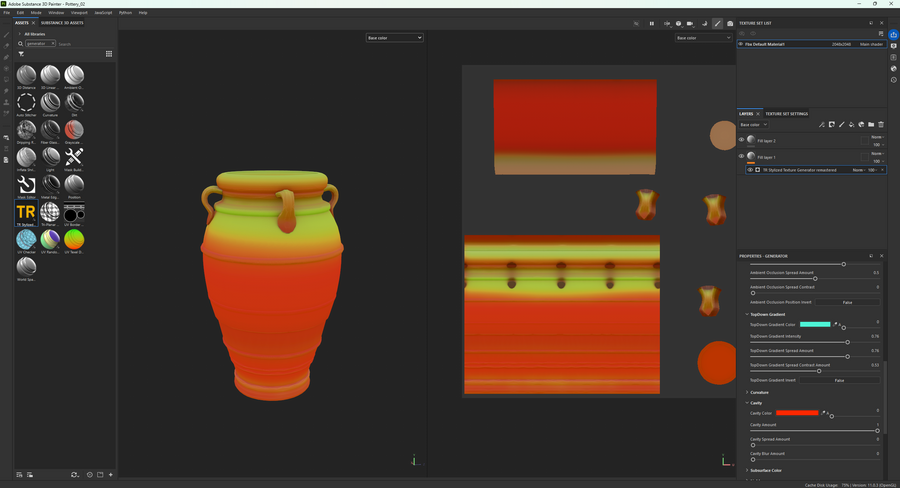
Task: Open the asset filter icon
Action: click(x=20, y=54)
